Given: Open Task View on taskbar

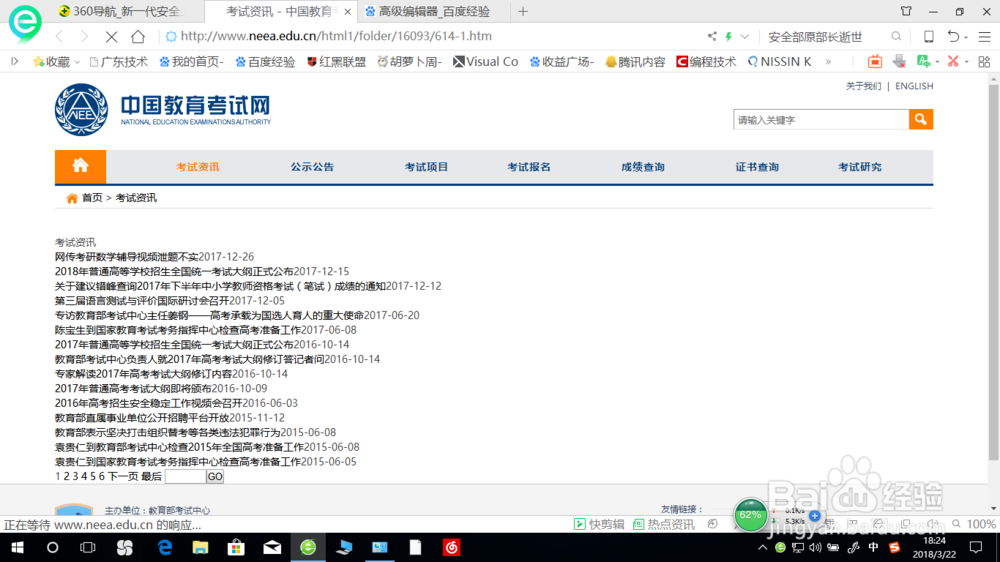Looking at the screenshot, I should click(x=87, y=547).
